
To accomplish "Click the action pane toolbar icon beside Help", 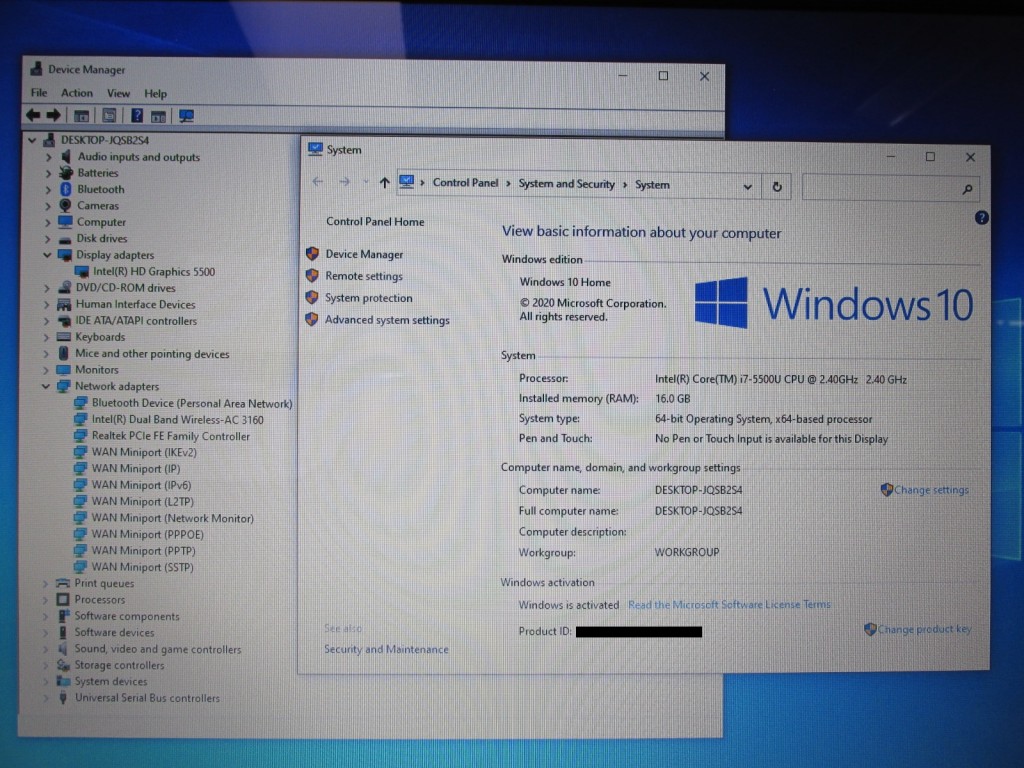I will coord(158,117).
